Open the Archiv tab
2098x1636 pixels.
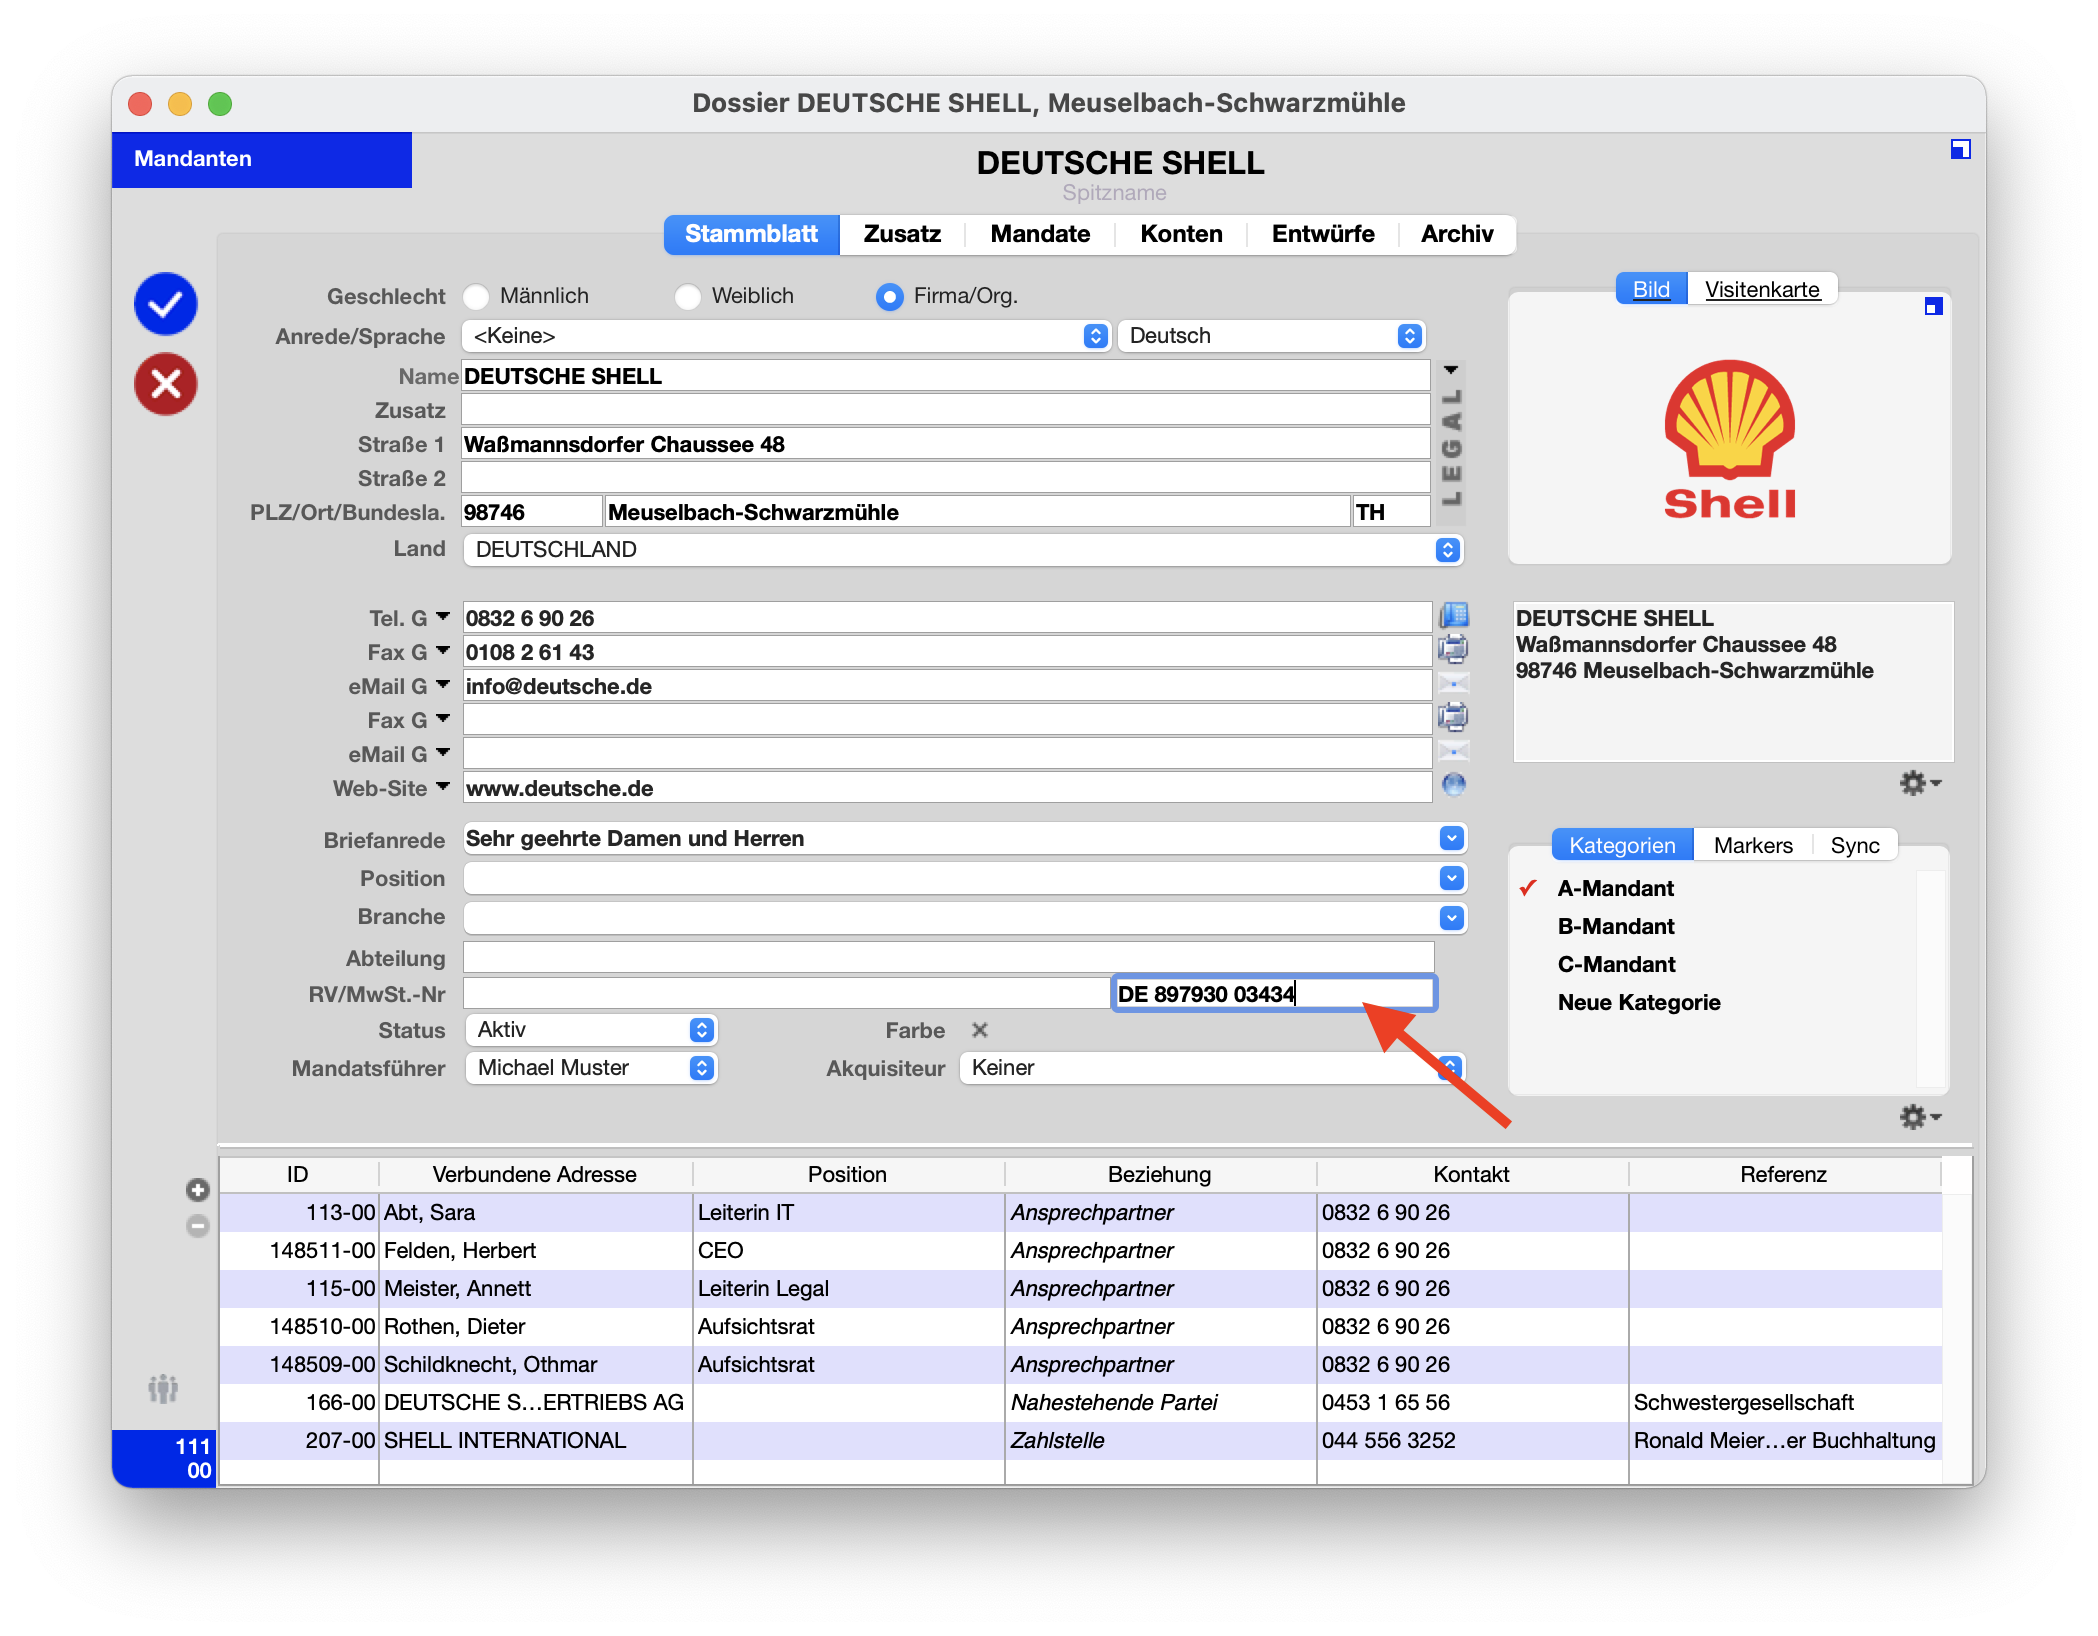[1457, 234]
